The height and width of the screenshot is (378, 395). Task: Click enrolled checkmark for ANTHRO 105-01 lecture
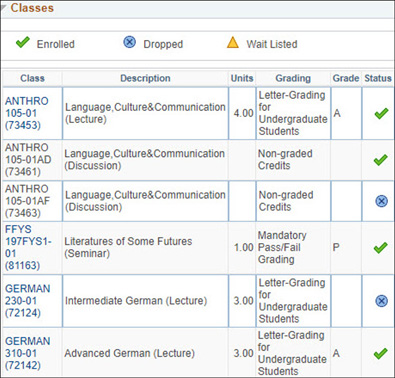click(x=381, y=113)
